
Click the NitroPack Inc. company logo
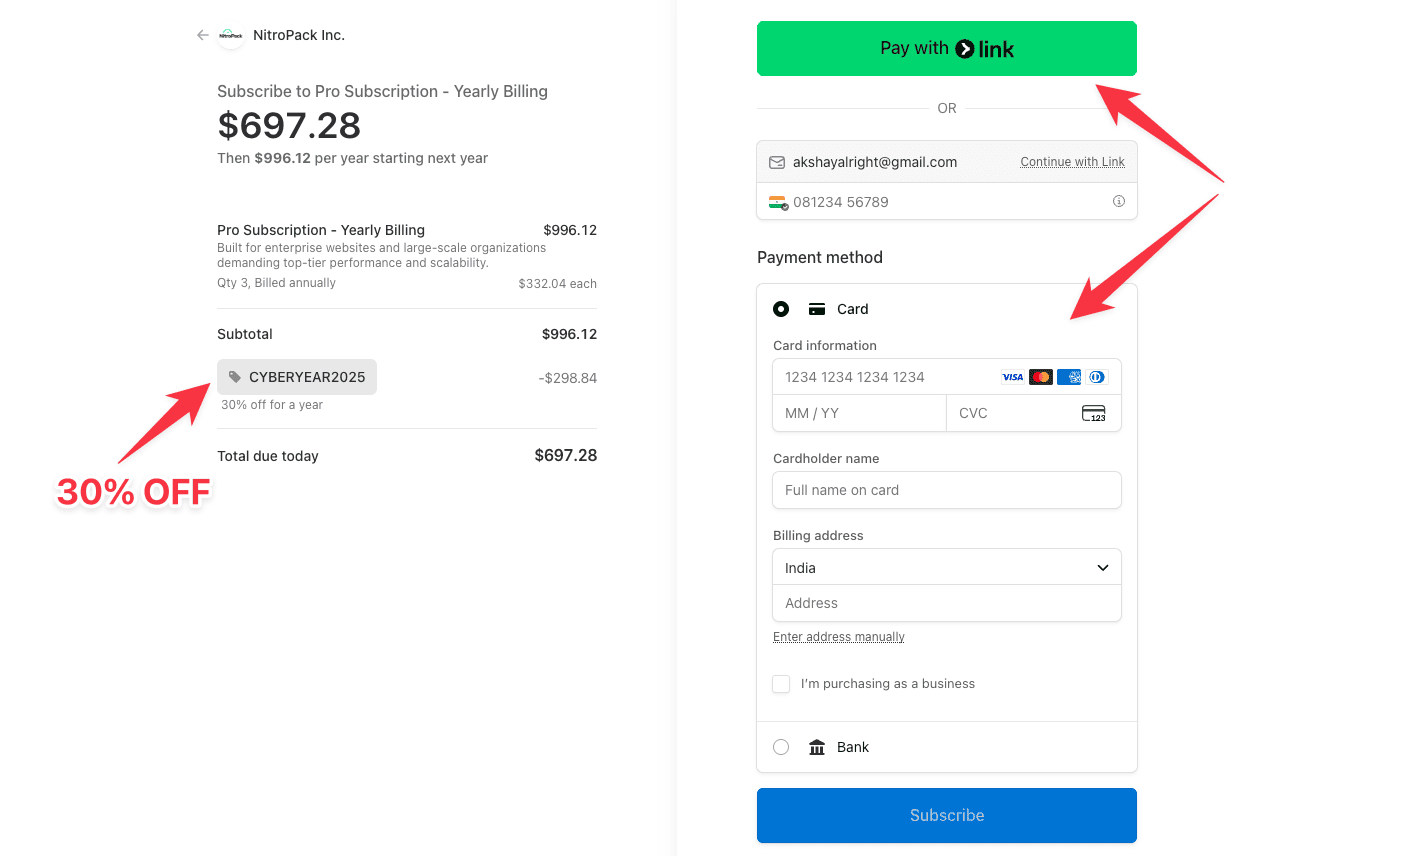pos(231,35)
